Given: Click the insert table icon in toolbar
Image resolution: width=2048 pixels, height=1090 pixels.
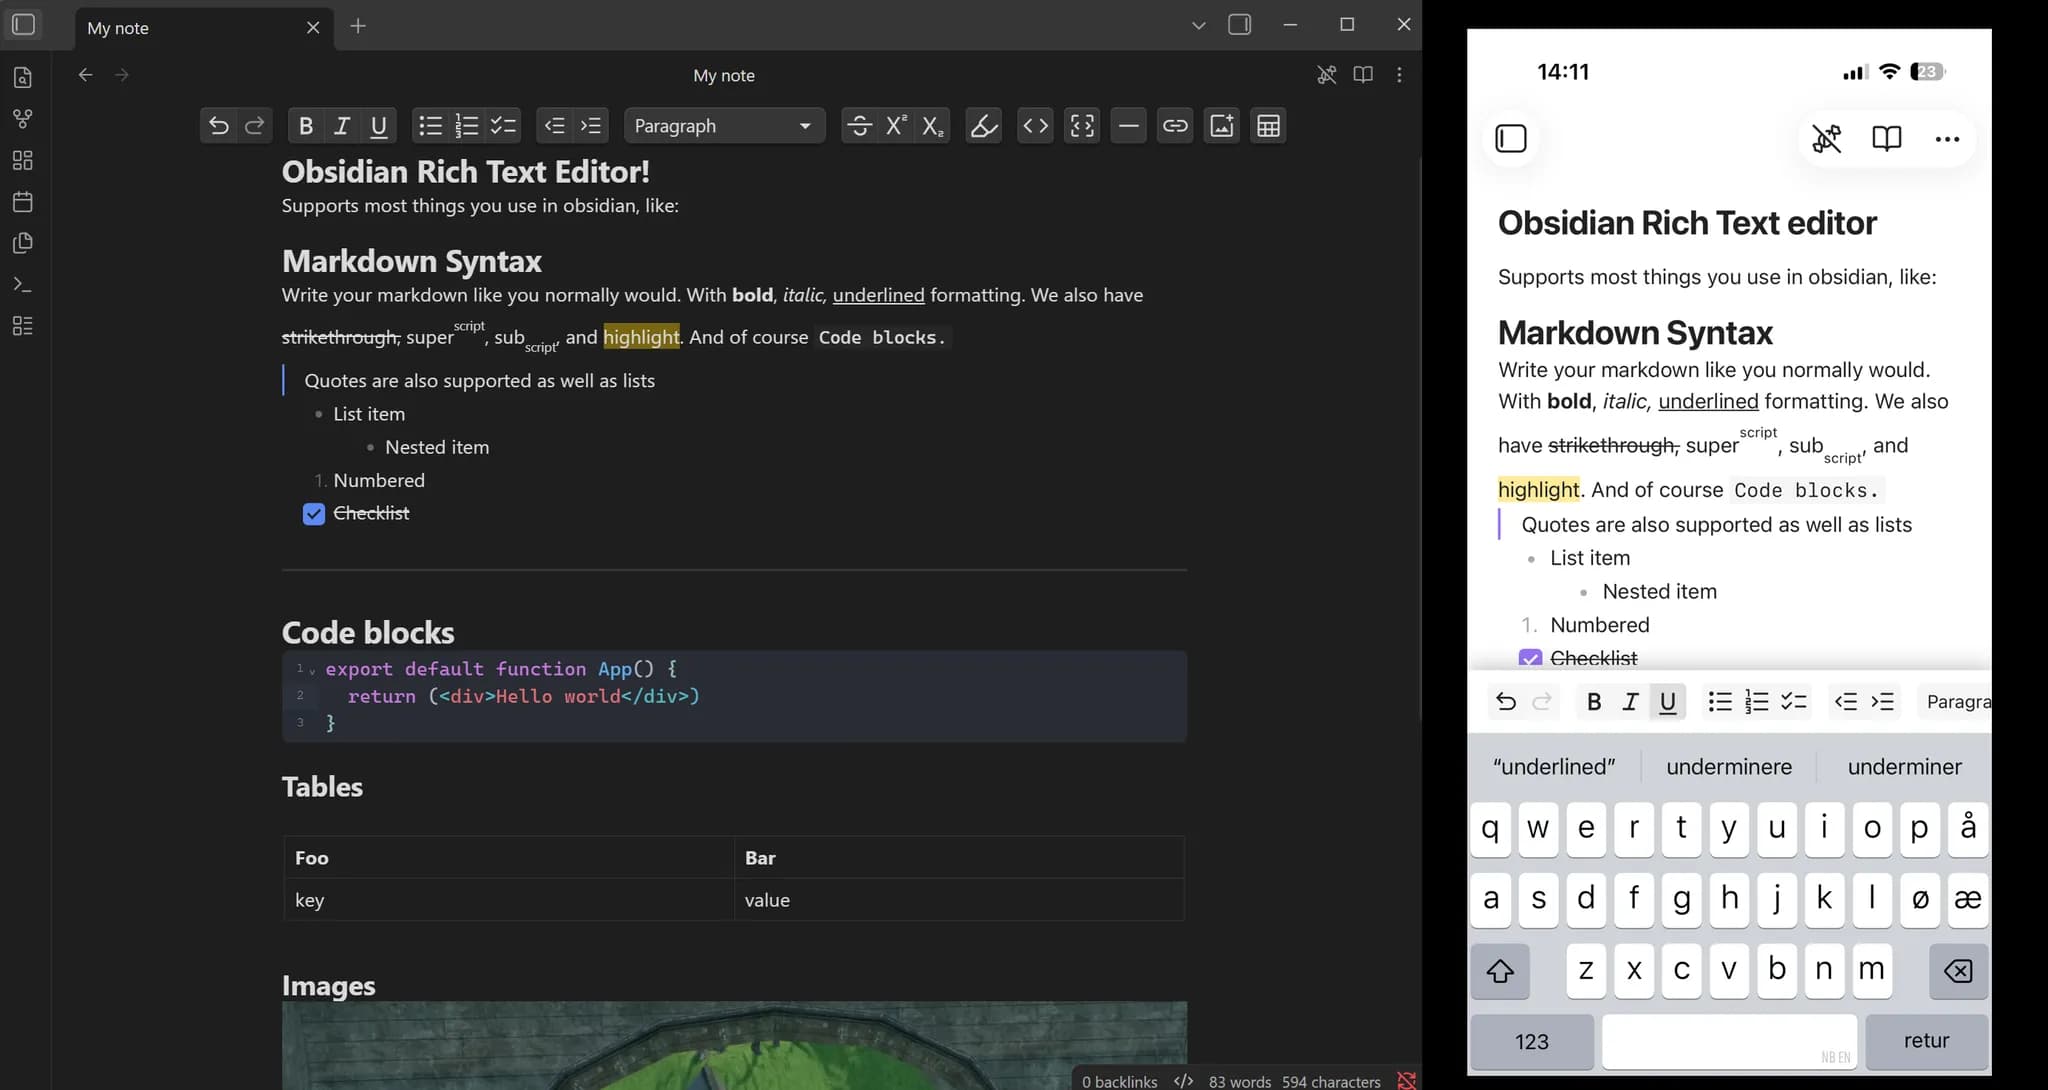Looking at the screenshot, I should (1268, 126).
